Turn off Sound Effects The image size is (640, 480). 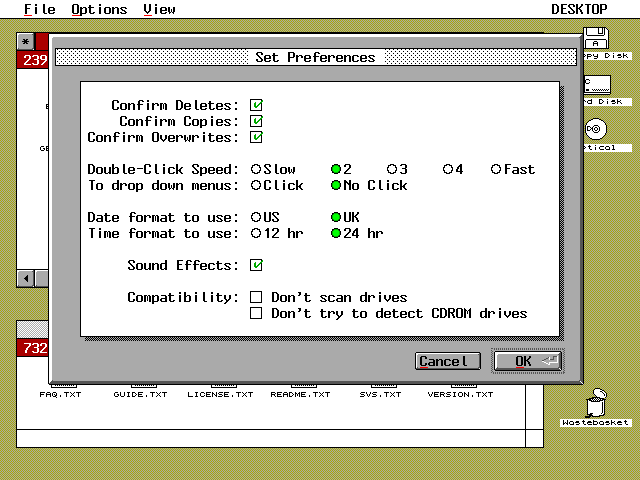click(257, 265)
